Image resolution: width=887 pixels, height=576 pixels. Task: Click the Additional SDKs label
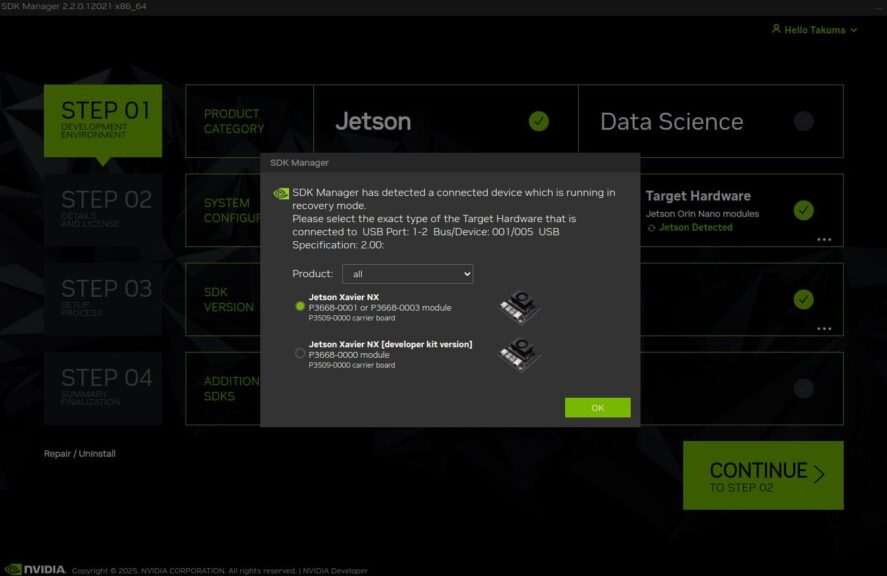click(231, 389)
